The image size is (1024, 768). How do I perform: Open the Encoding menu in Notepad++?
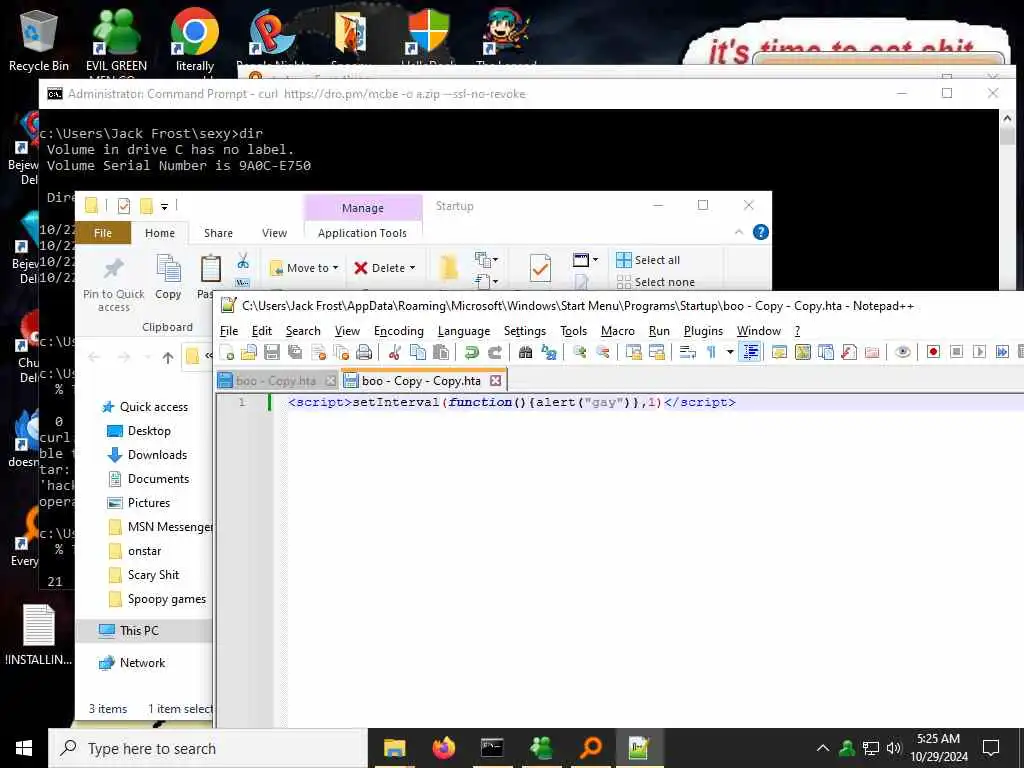(398, 331)
